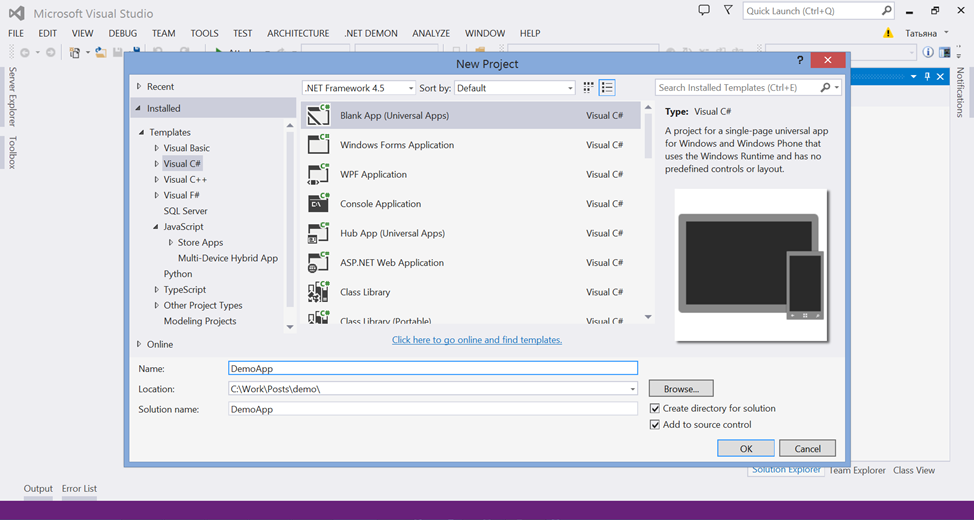Click the OK button
The width and height of the screenshot is (974, 520).
coord(746,448)
